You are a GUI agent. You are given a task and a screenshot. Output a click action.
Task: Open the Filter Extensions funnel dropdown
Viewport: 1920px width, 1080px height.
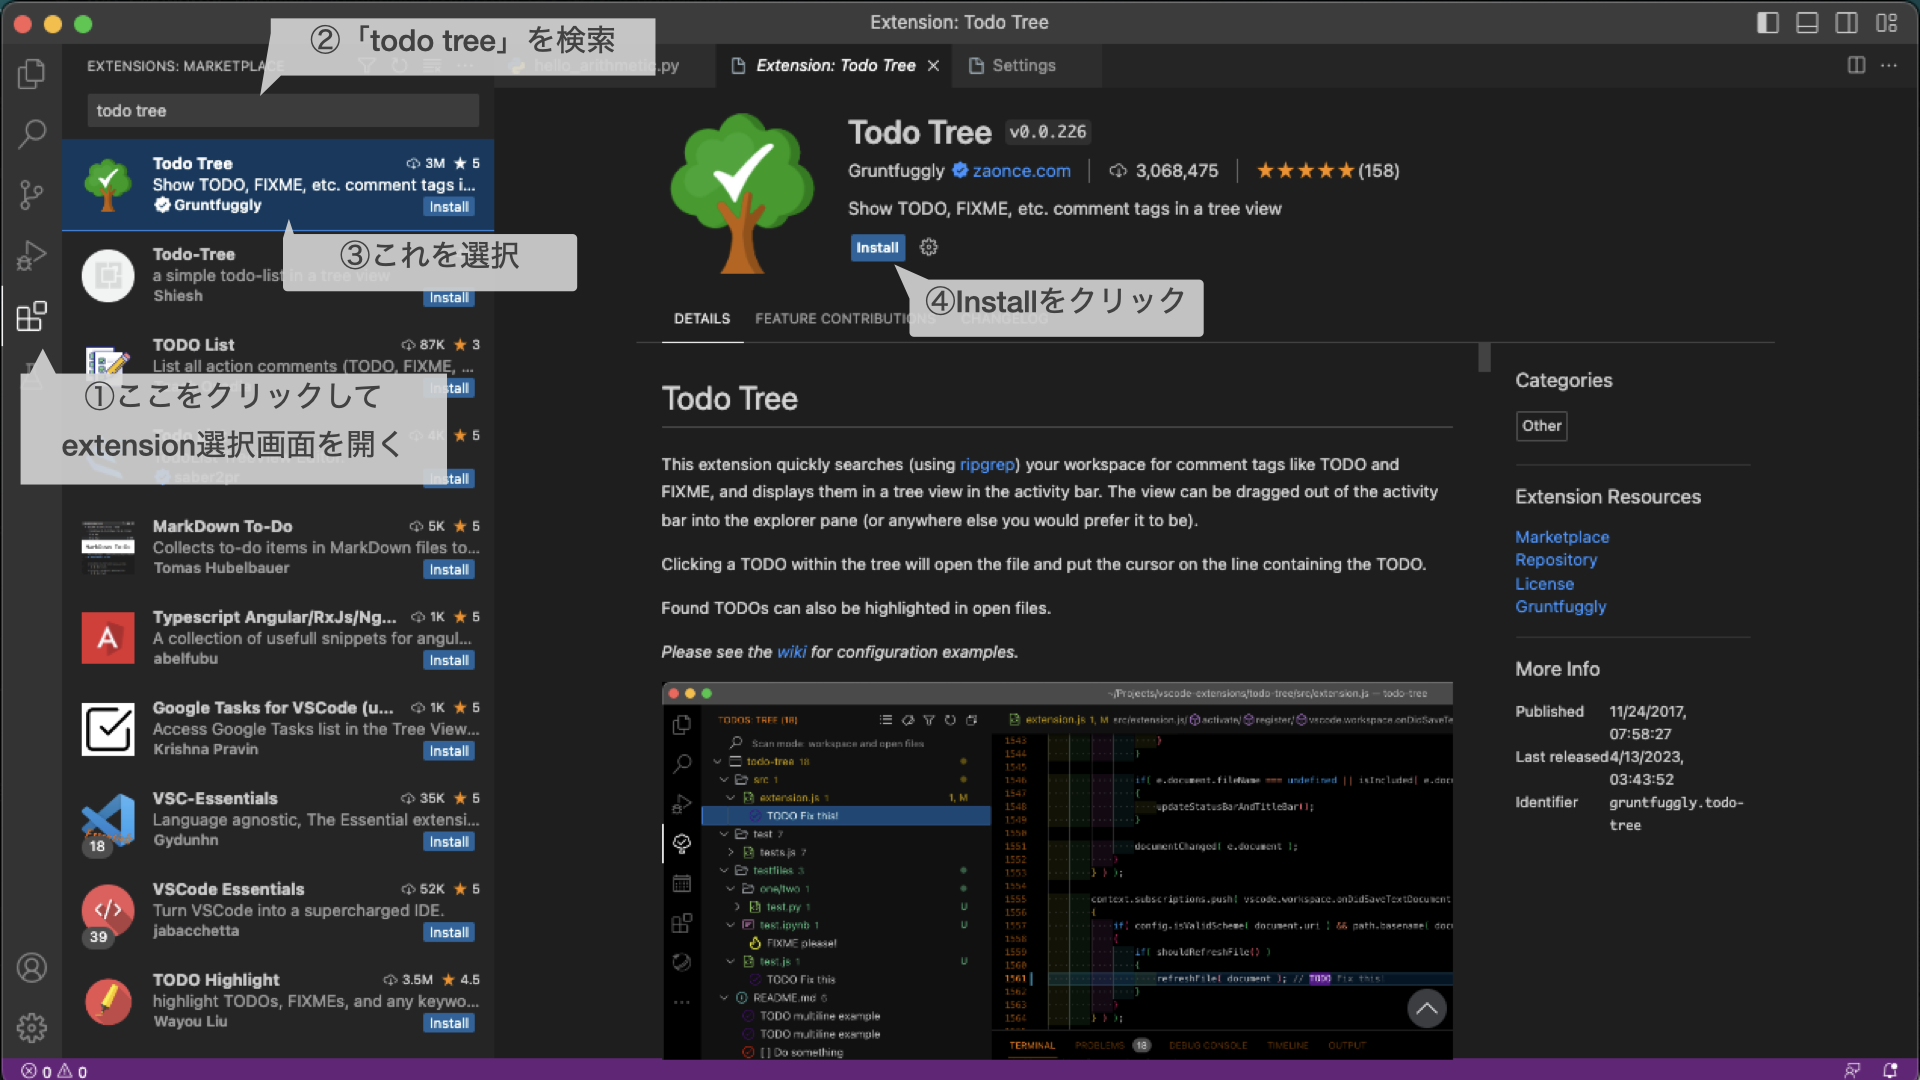[x=367, y=65]
